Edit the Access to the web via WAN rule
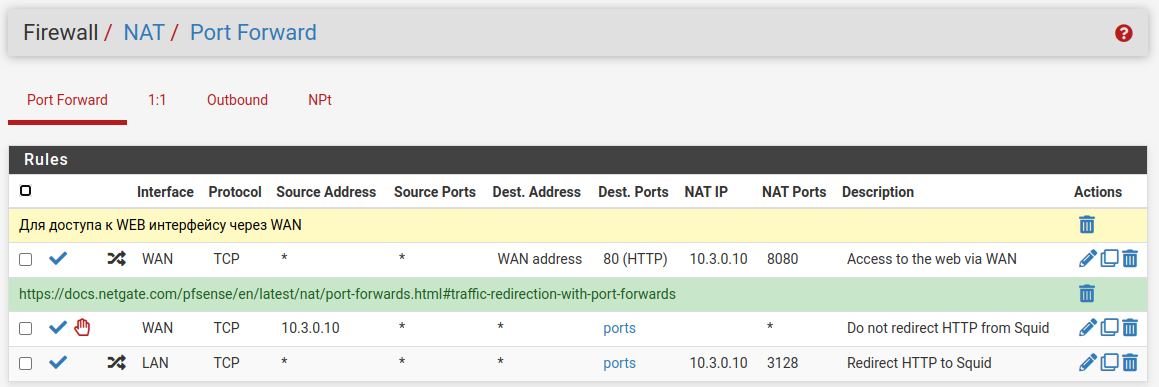 point(1087,258)
